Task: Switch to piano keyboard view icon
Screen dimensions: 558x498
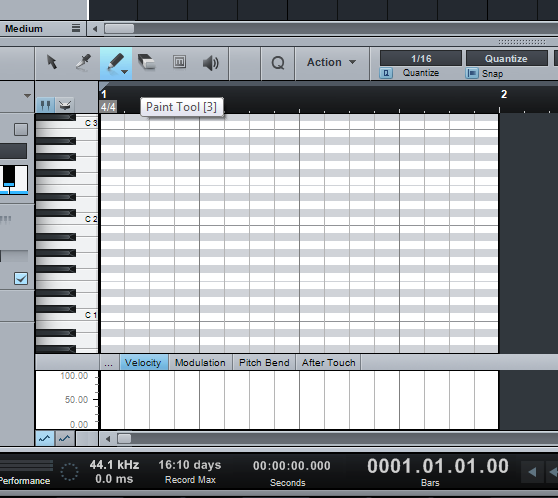Action: point(45,105)
